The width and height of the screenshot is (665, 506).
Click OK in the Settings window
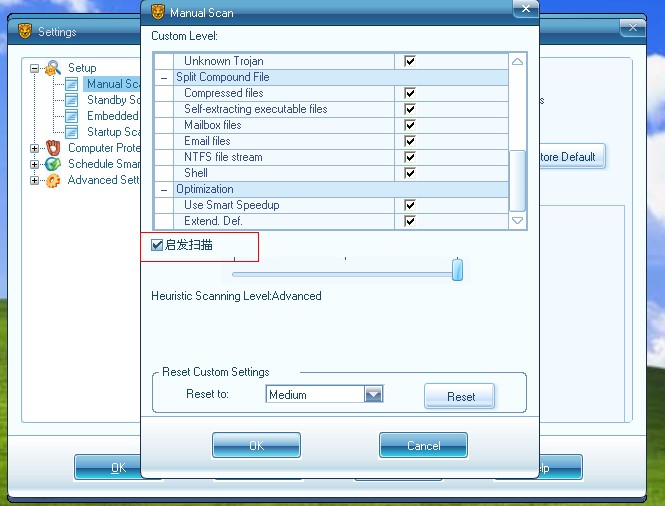coord(108,467)
